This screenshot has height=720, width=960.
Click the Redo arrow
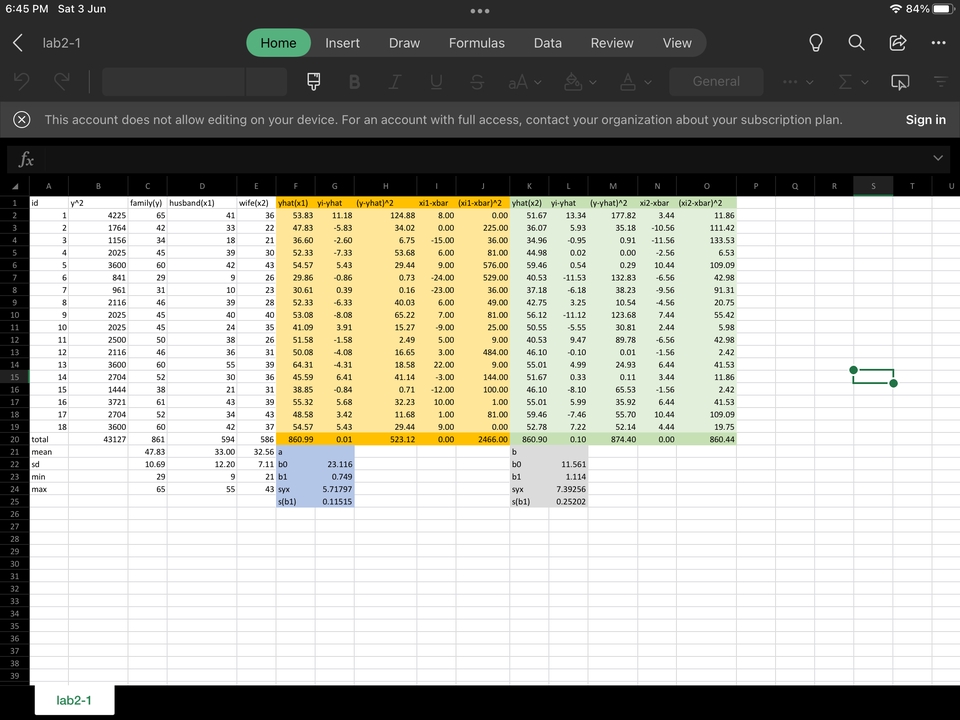click(61, 81)
